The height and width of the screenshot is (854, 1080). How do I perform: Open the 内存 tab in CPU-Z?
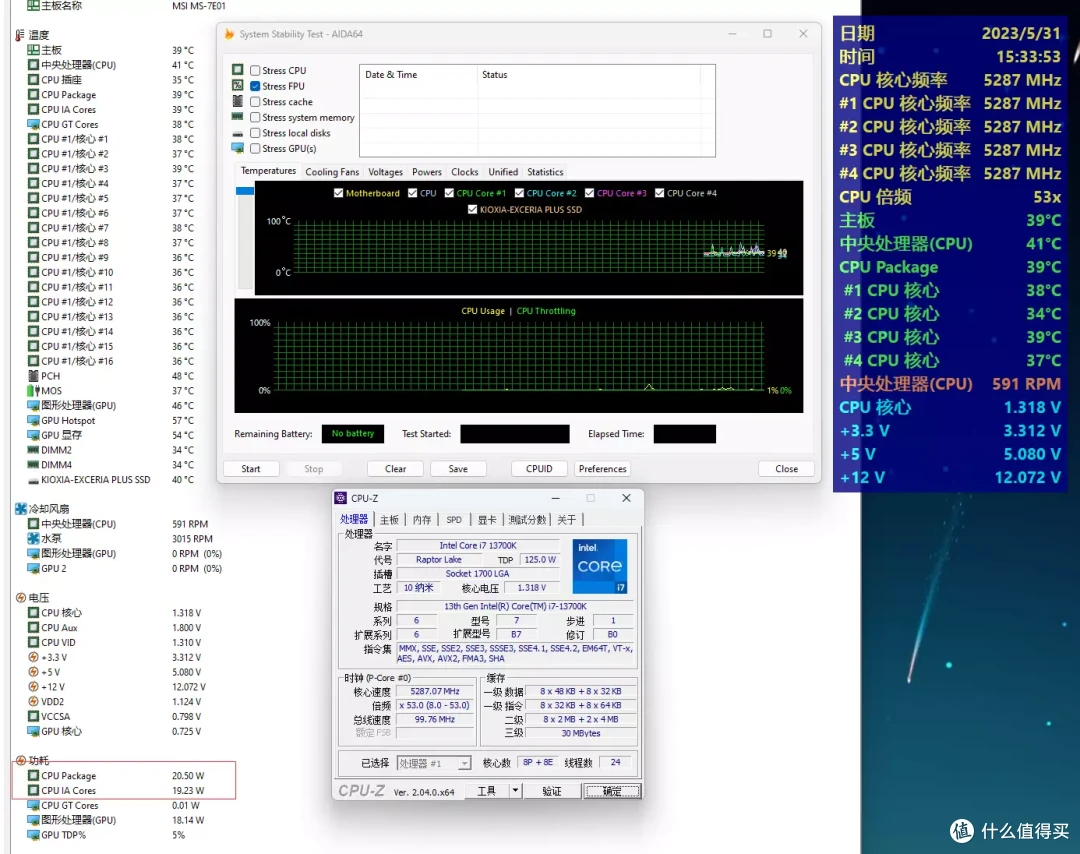pyautogui.click(x=422, y=519)
